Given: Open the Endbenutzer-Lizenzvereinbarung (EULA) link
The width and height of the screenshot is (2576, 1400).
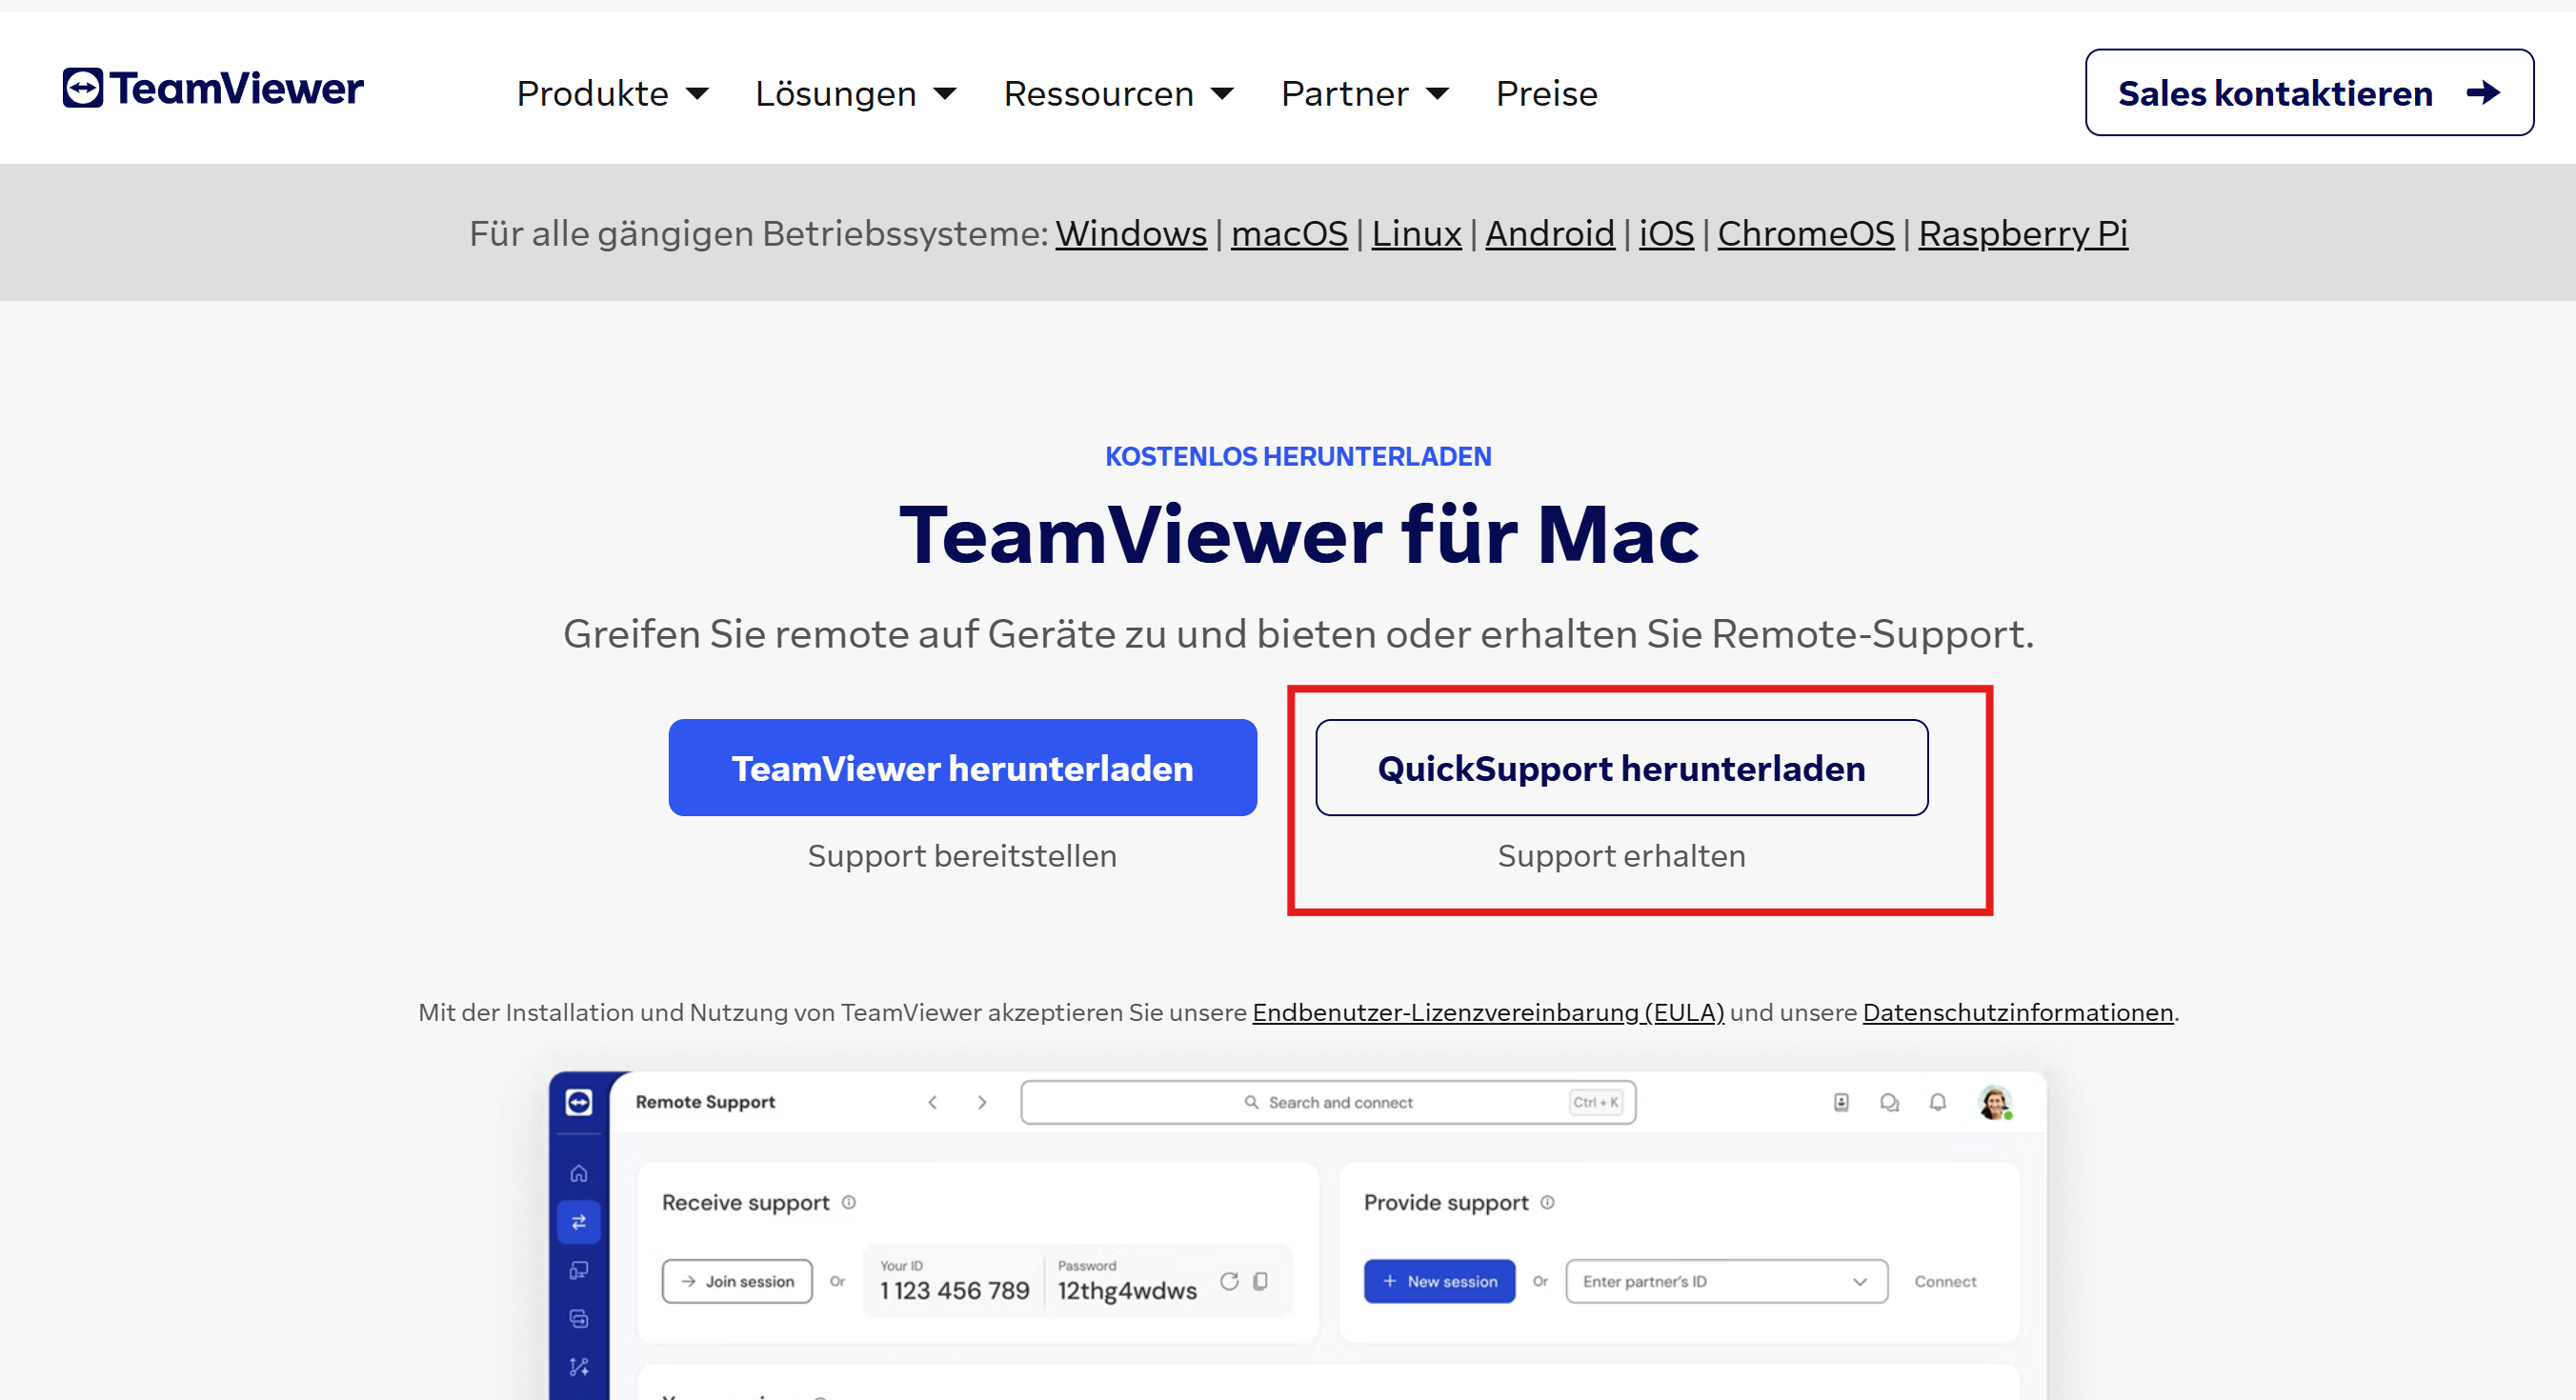Looking at the screenshot, I should click(1488, 1013).
